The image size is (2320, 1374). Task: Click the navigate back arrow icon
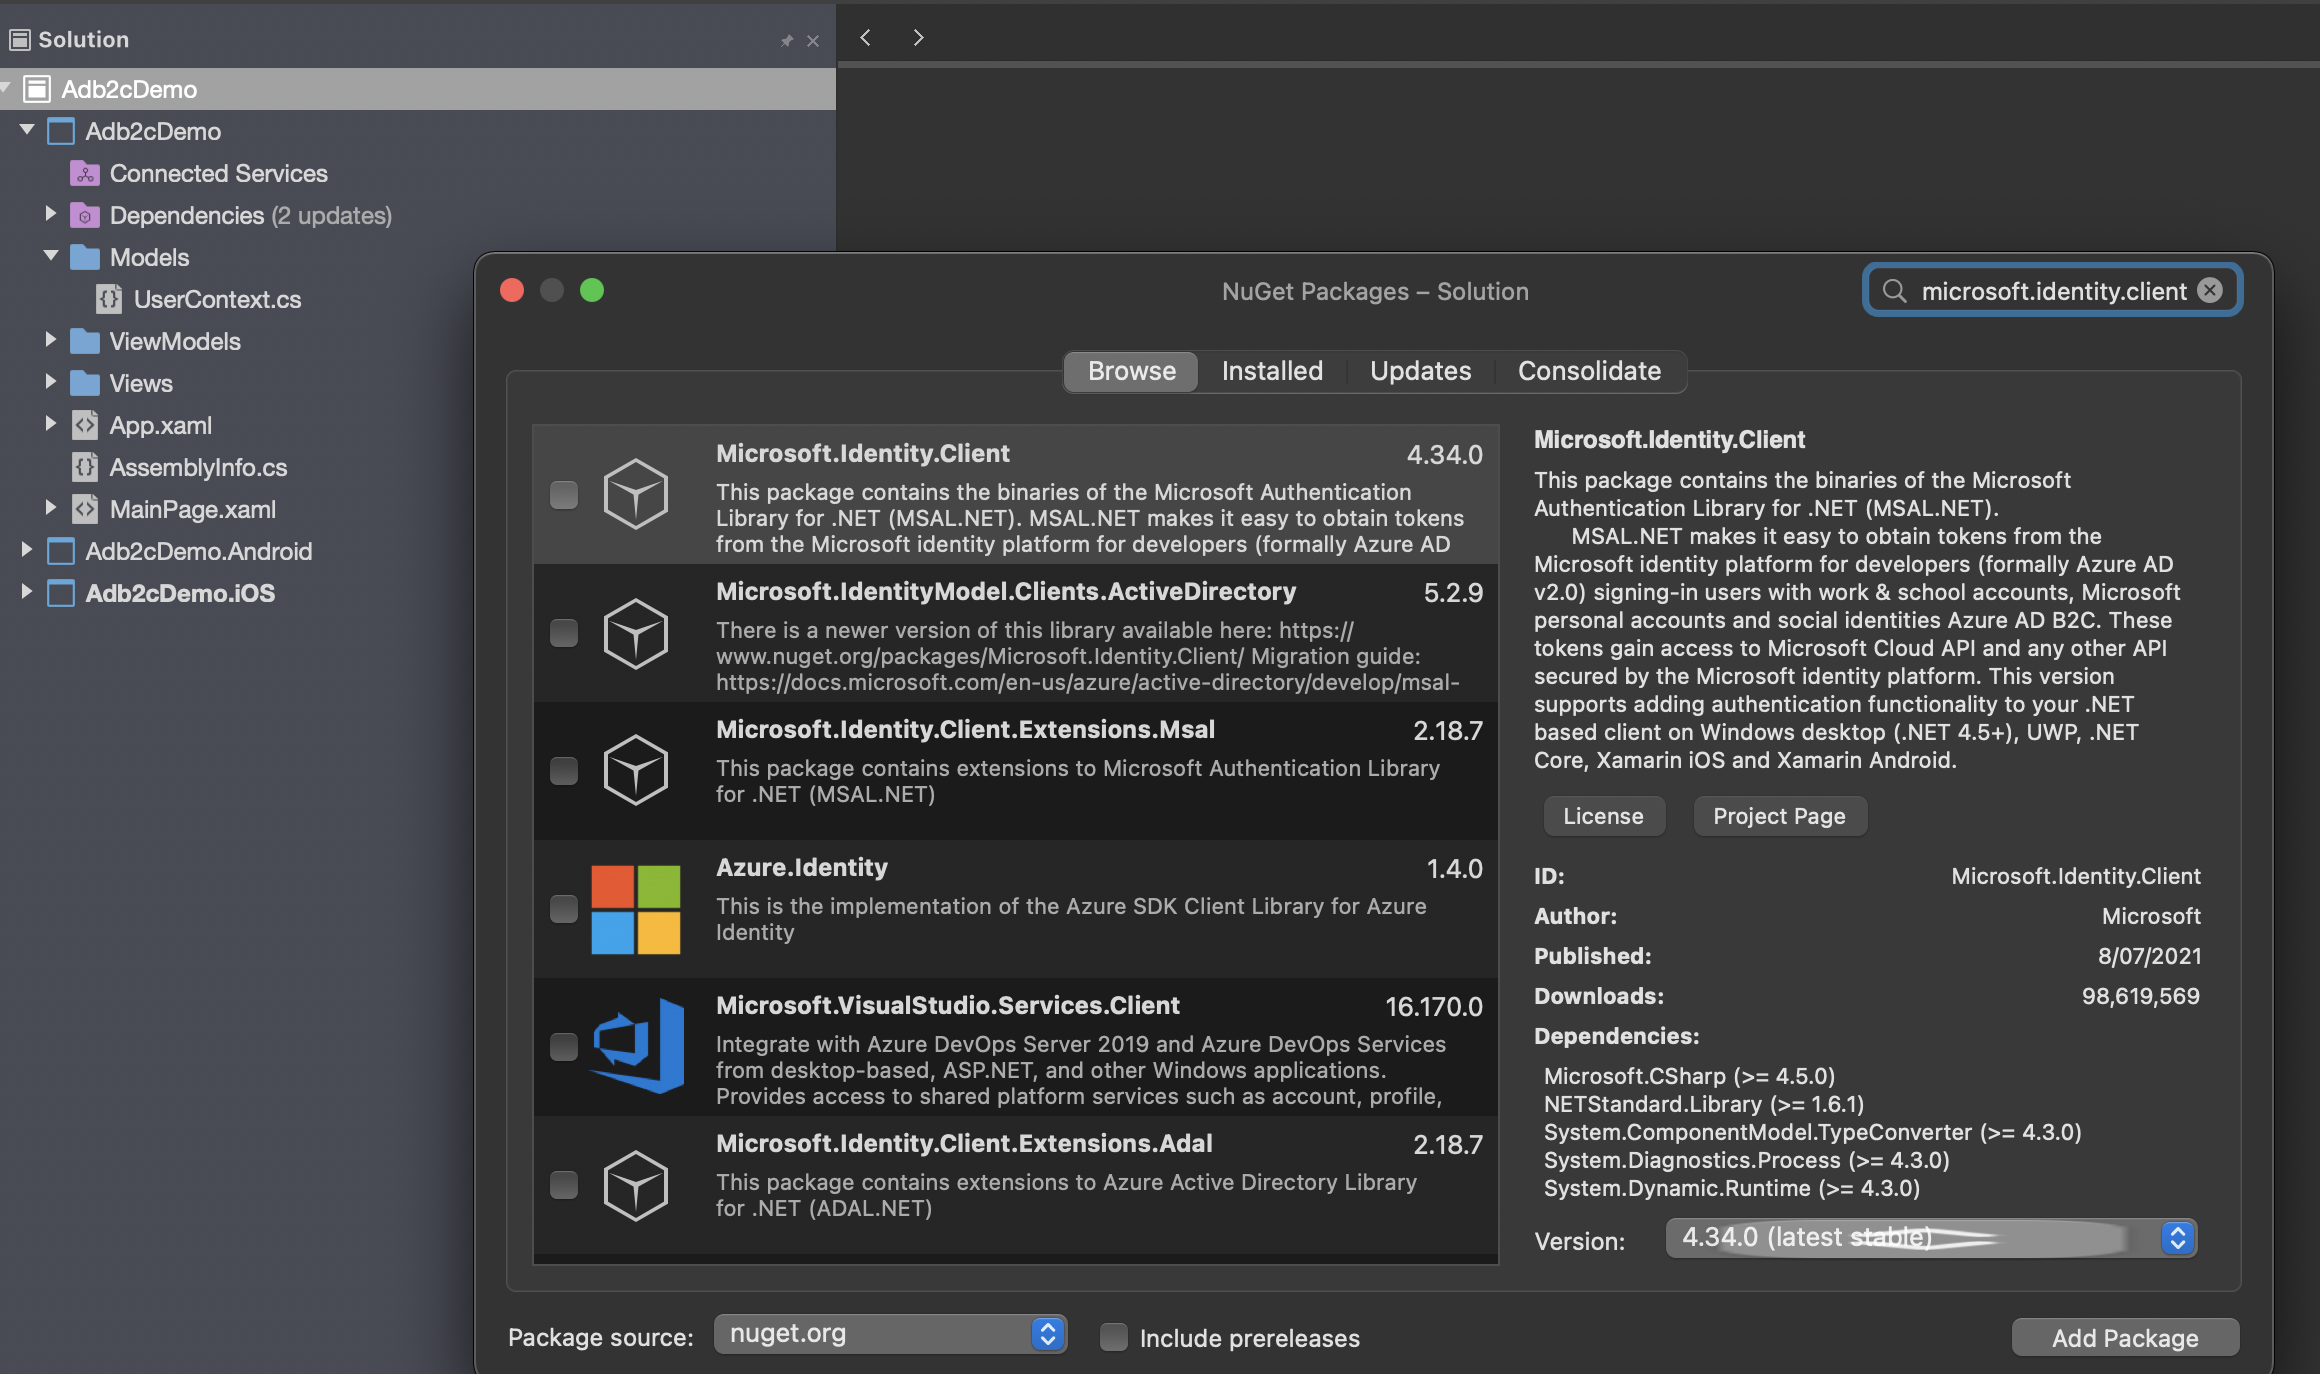pyautogui.click(x=866, y=38)
